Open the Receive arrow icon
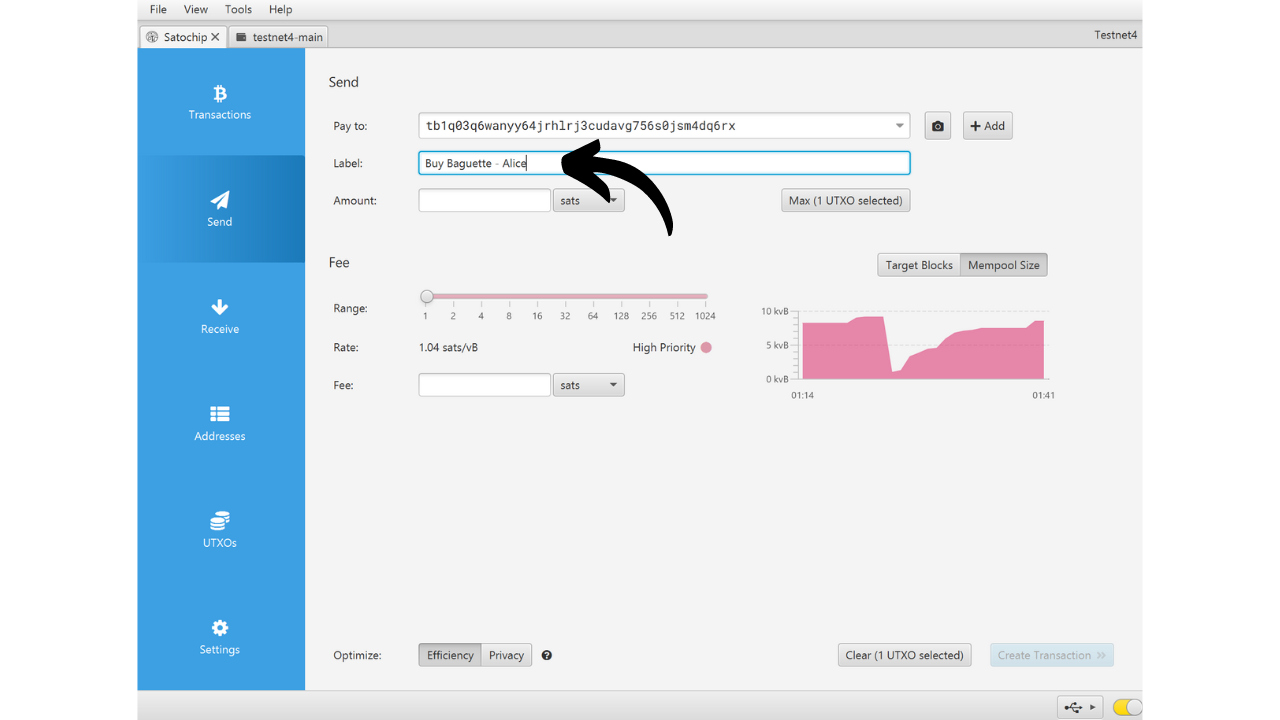This screenshot has height=720, width=1280. pyautogui.click(x=220, y=307)
